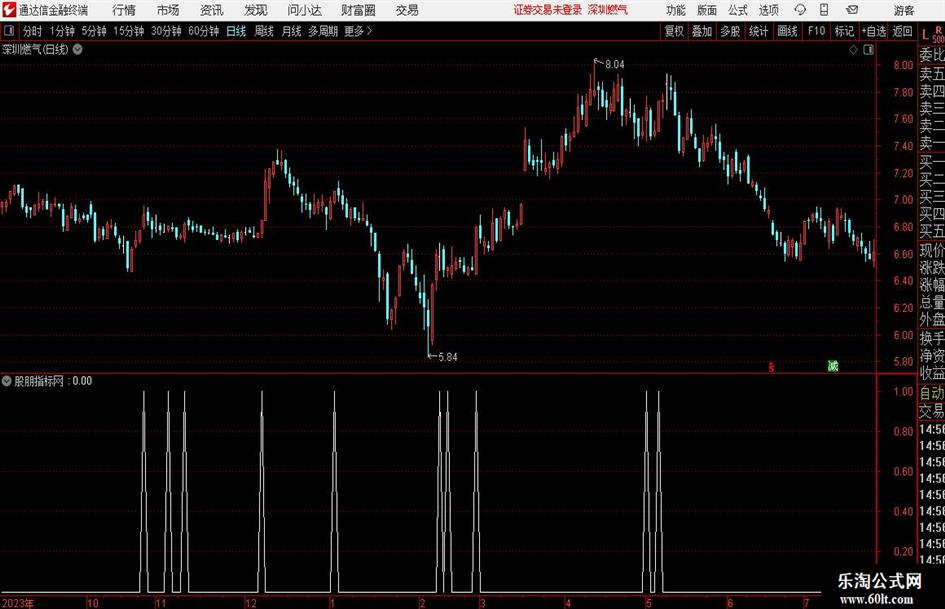Open the 选项 menu

click(769, 10)
